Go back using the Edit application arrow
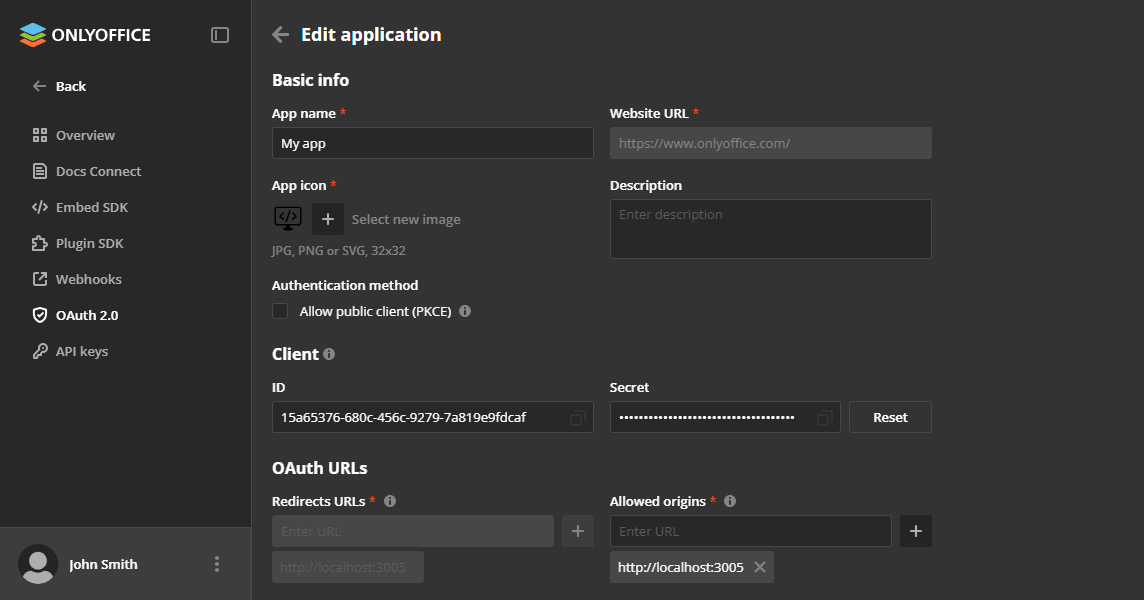Viewport: 1144px width, 600px height. 280,34
